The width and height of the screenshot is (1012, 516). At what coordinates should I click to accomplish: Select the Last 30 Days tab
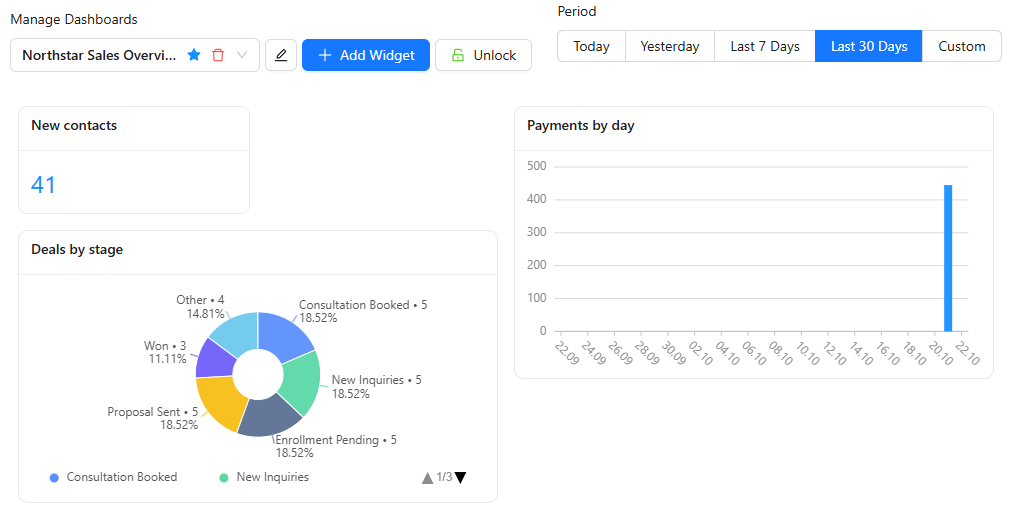click(x=869, y=46)
